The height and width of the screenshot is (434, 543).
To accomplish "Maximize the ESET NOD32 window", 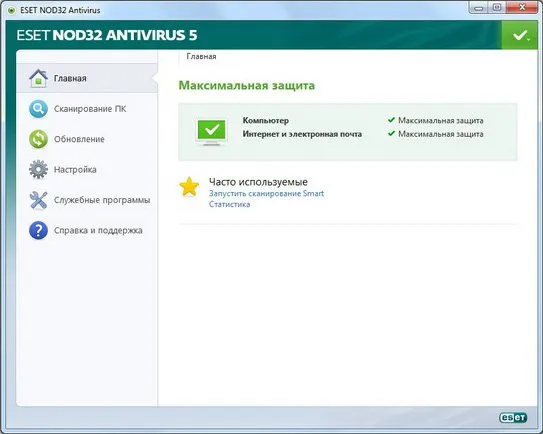I will (497, 8).
